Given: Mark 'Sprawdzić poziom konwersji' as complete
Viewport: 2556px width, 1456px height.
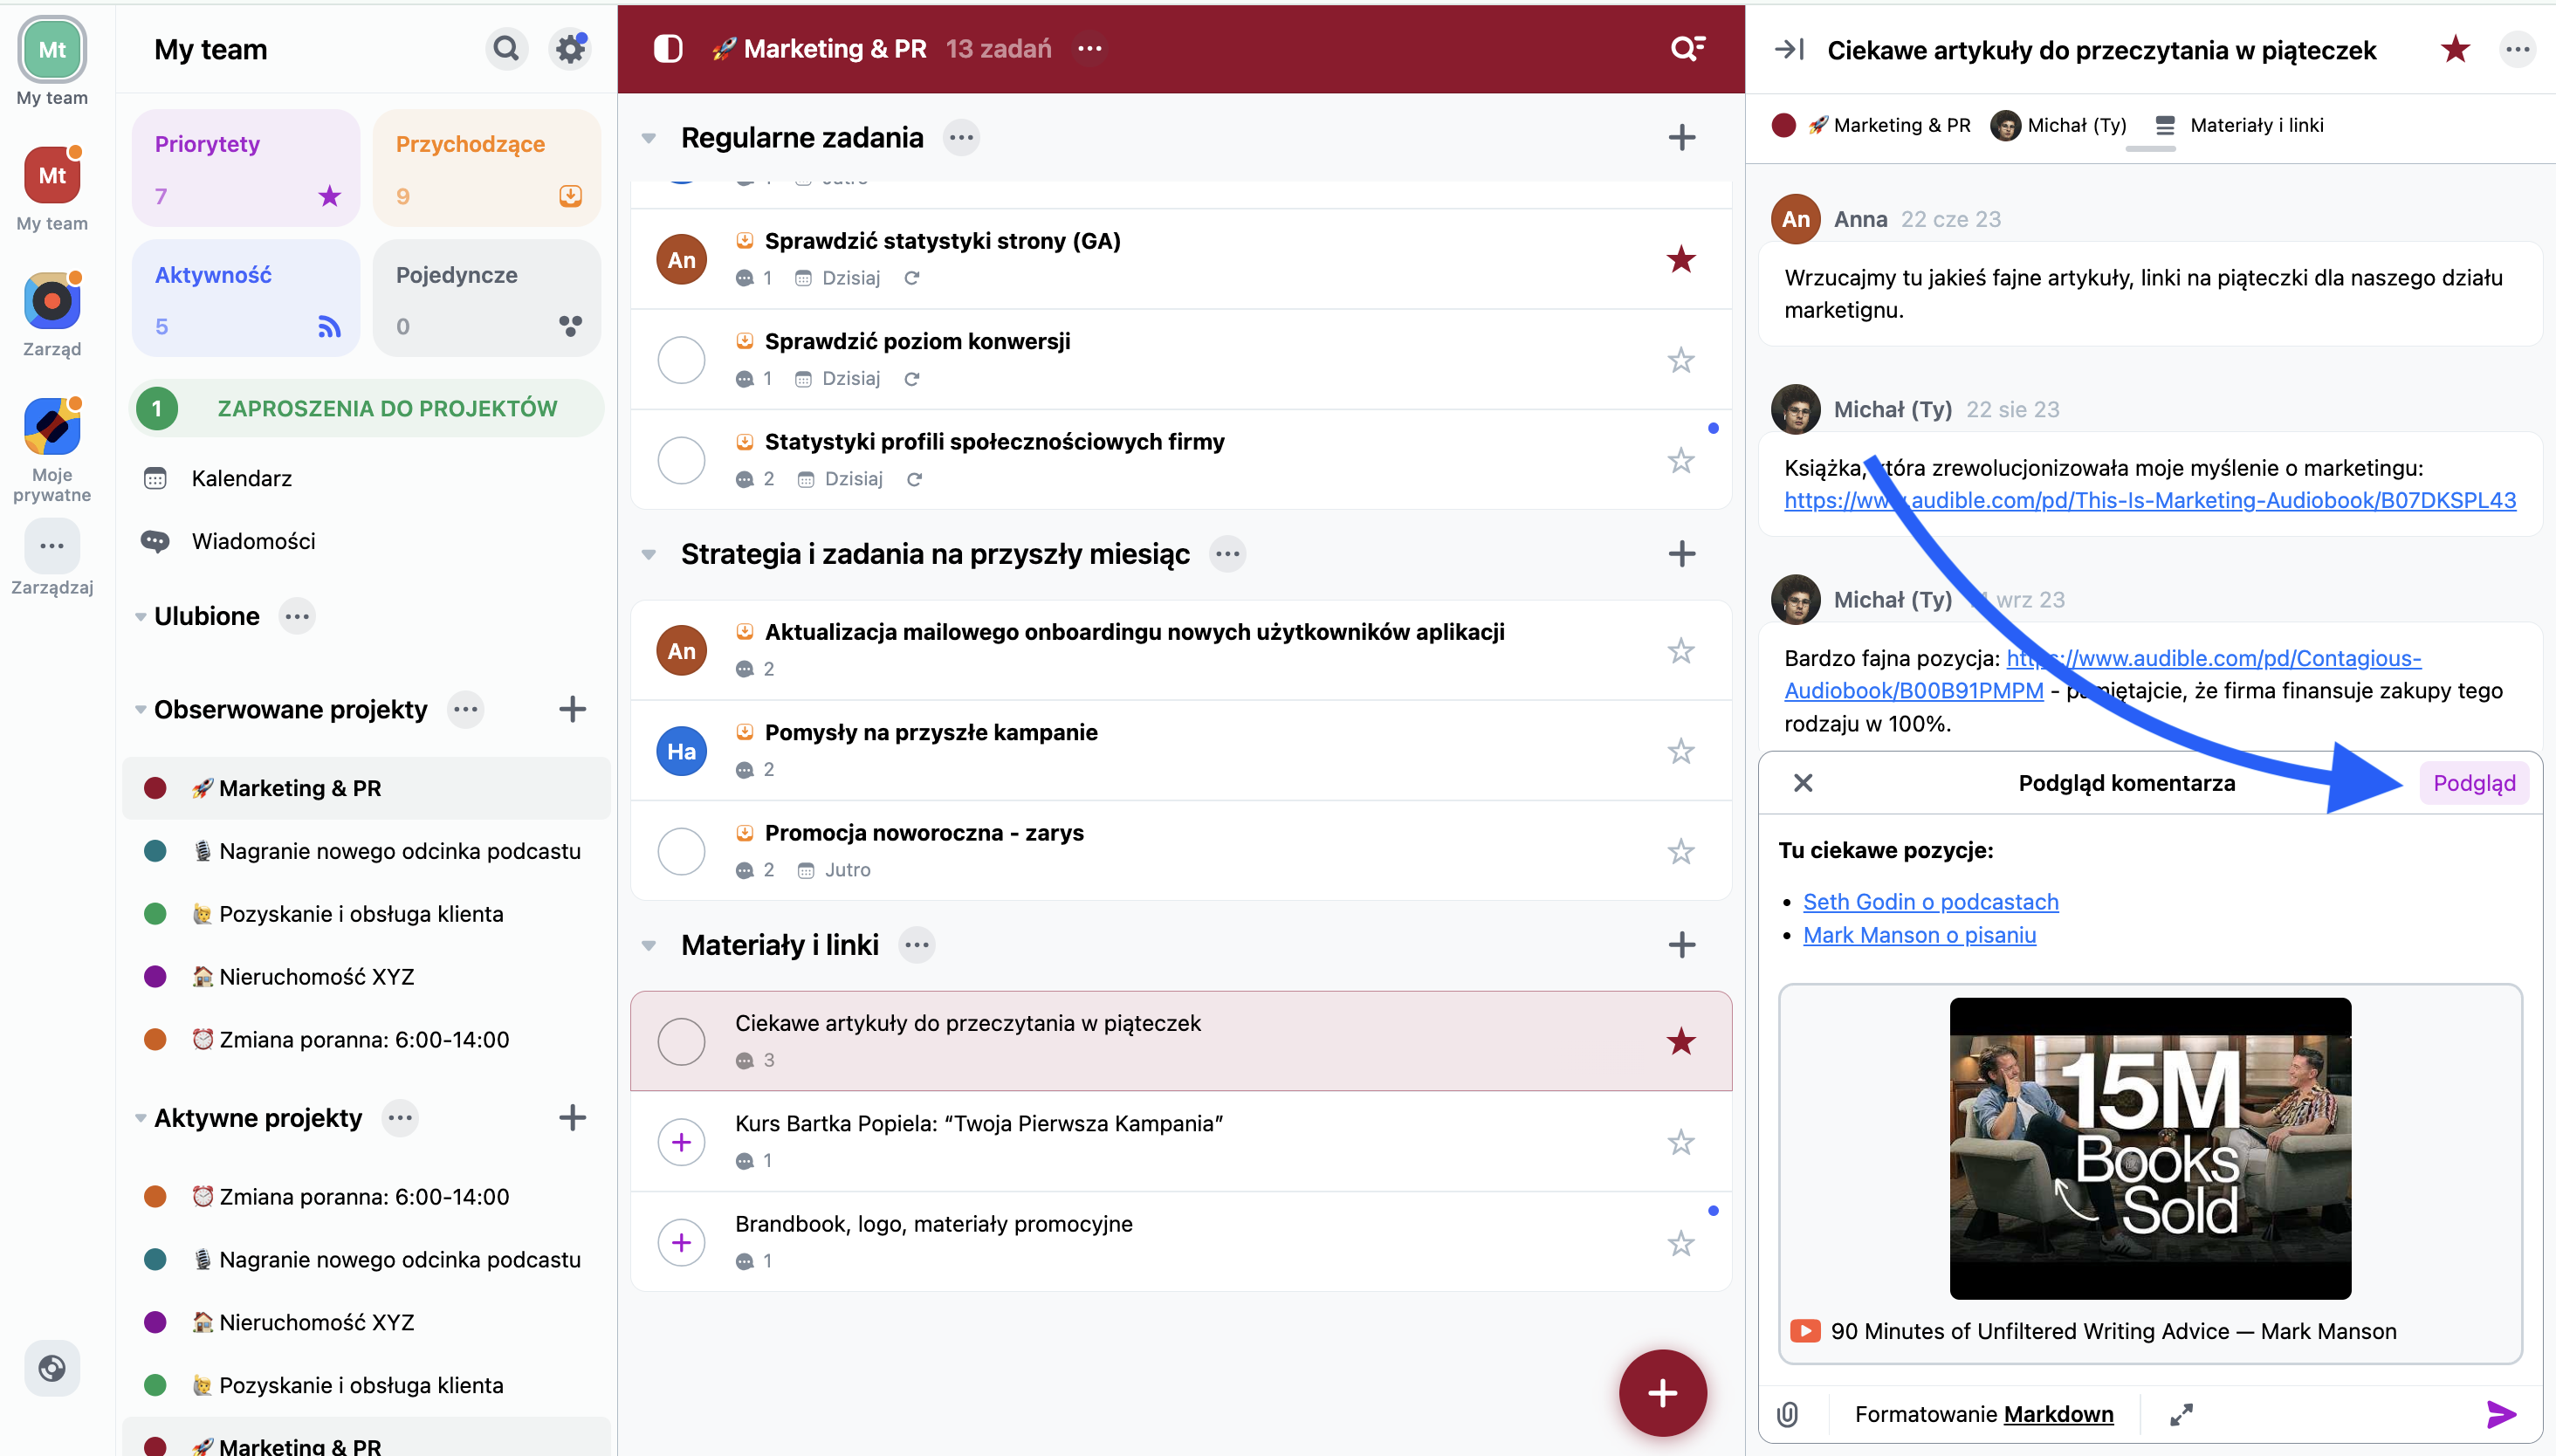Looking at the screenshot, I should coord(681,360).
